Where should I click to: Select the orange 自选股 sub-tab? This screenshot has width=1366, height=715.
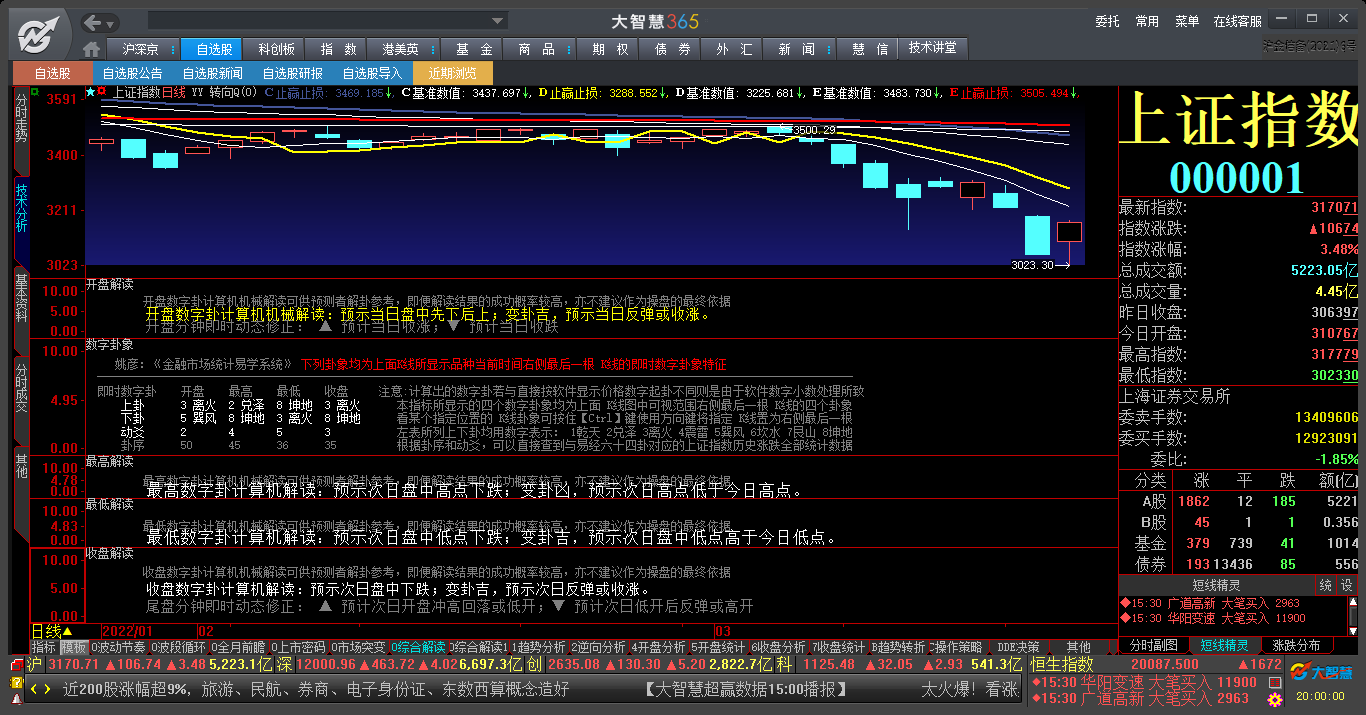pos(52,73)
